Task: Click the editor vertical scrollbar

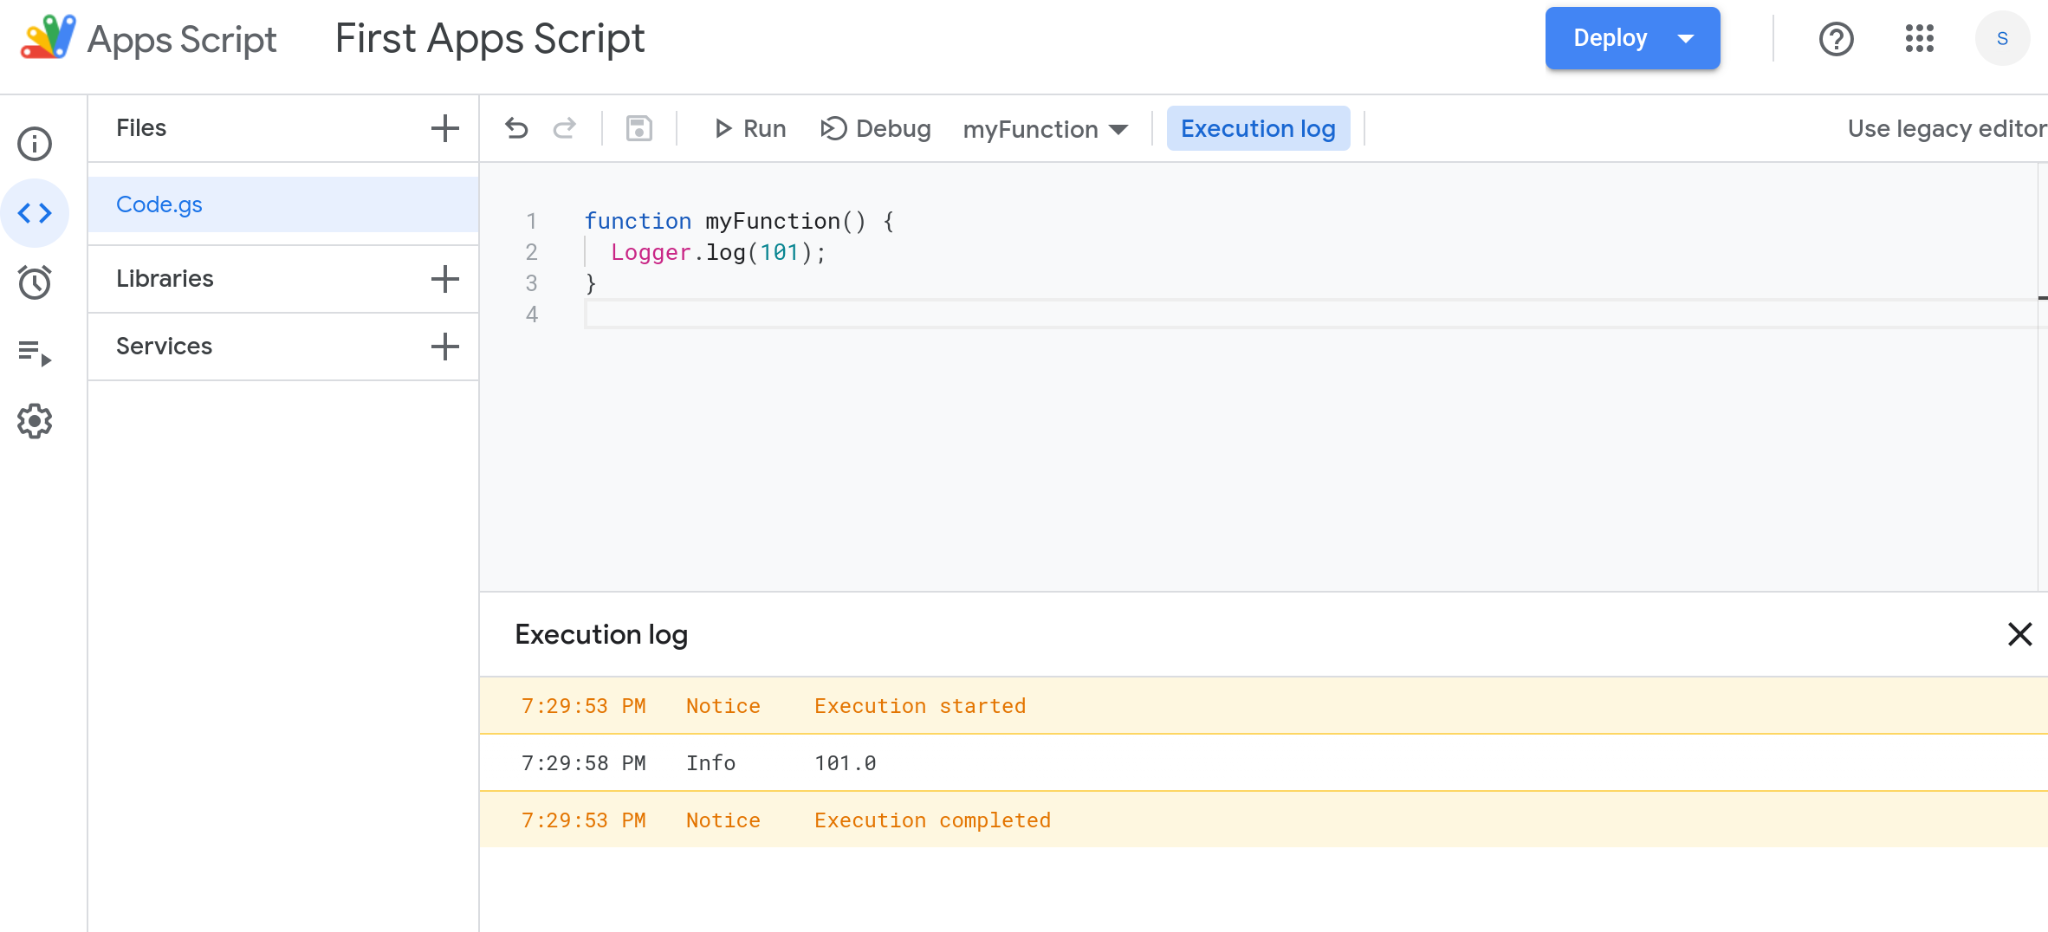Action: click(x=2043, y=376)
